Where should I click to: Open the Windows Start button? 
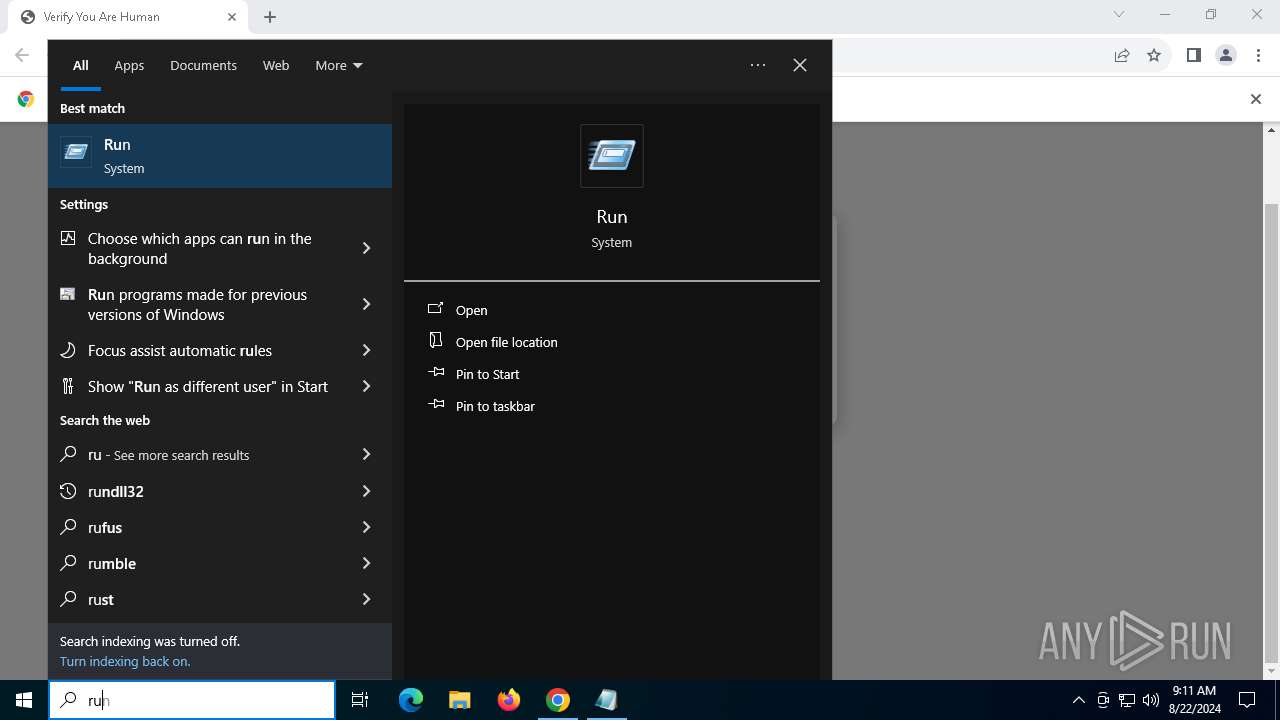(24, 700)
